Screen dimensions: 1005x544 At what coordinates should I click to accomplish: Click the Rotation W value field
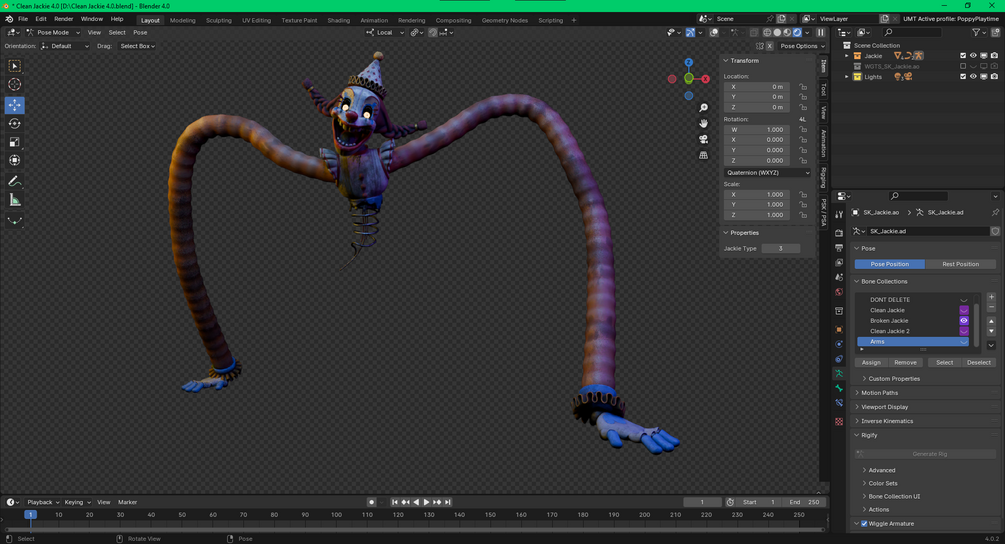756,129
